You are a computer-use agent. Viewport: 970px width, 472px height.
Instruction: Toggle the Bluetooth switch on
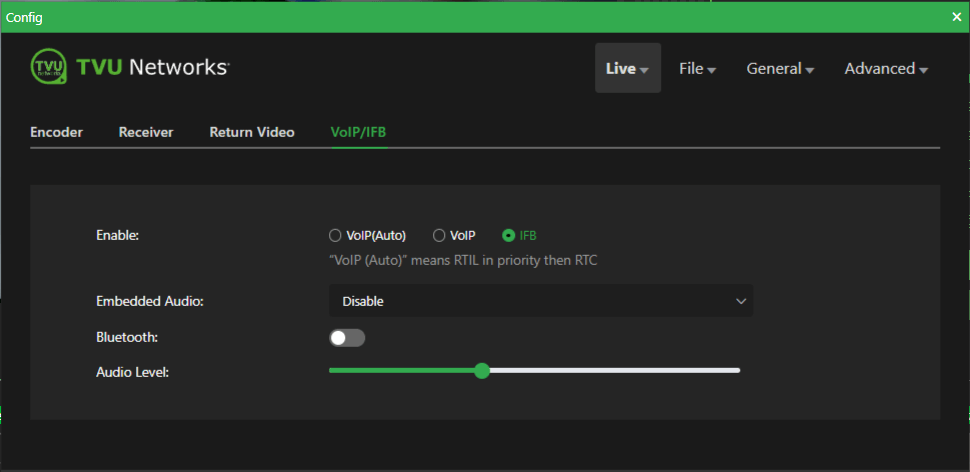347,338
